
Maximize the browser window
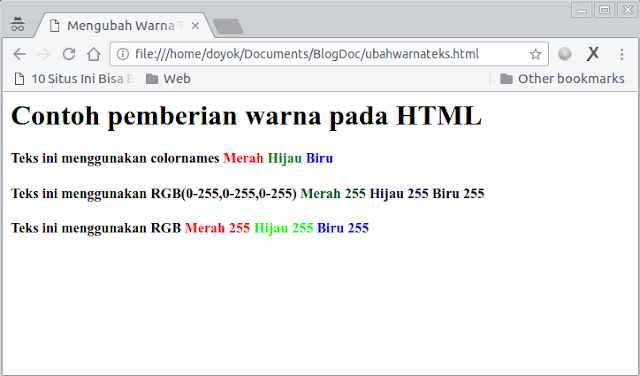604,10
